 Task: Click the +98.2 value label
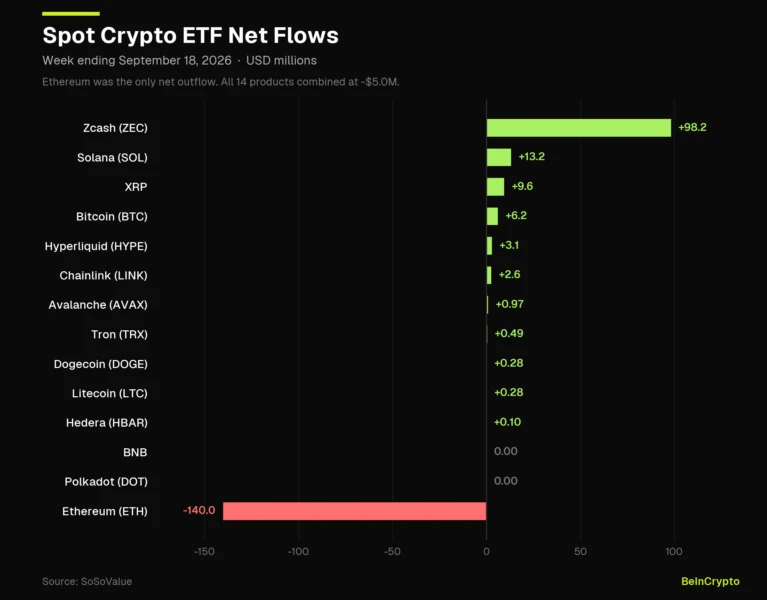[x=692, y=127]
